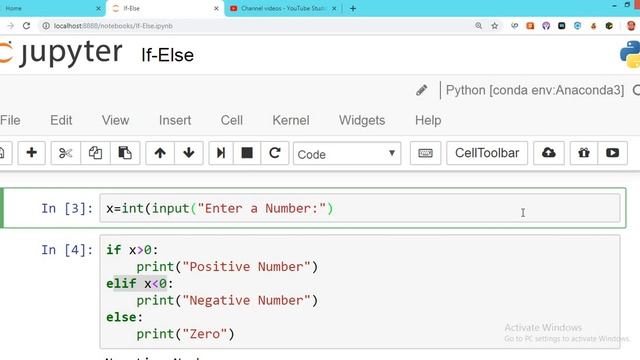640x360 pixels.
Task: Move selected cell up arrow
Action: click(x=160, y=153)
